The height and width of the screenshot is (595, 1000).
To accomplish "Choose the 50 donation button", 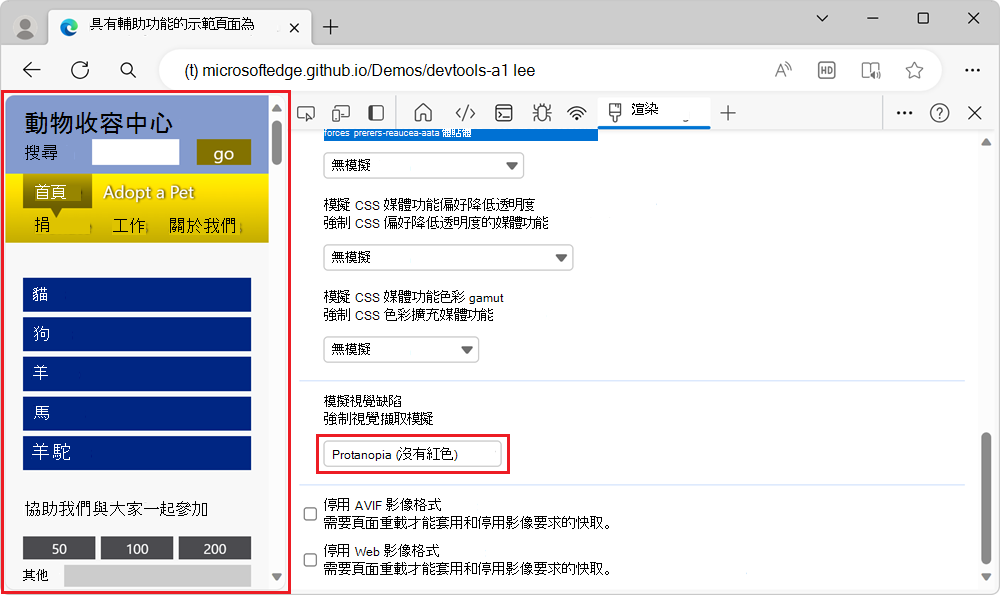I will coord(59,548).
